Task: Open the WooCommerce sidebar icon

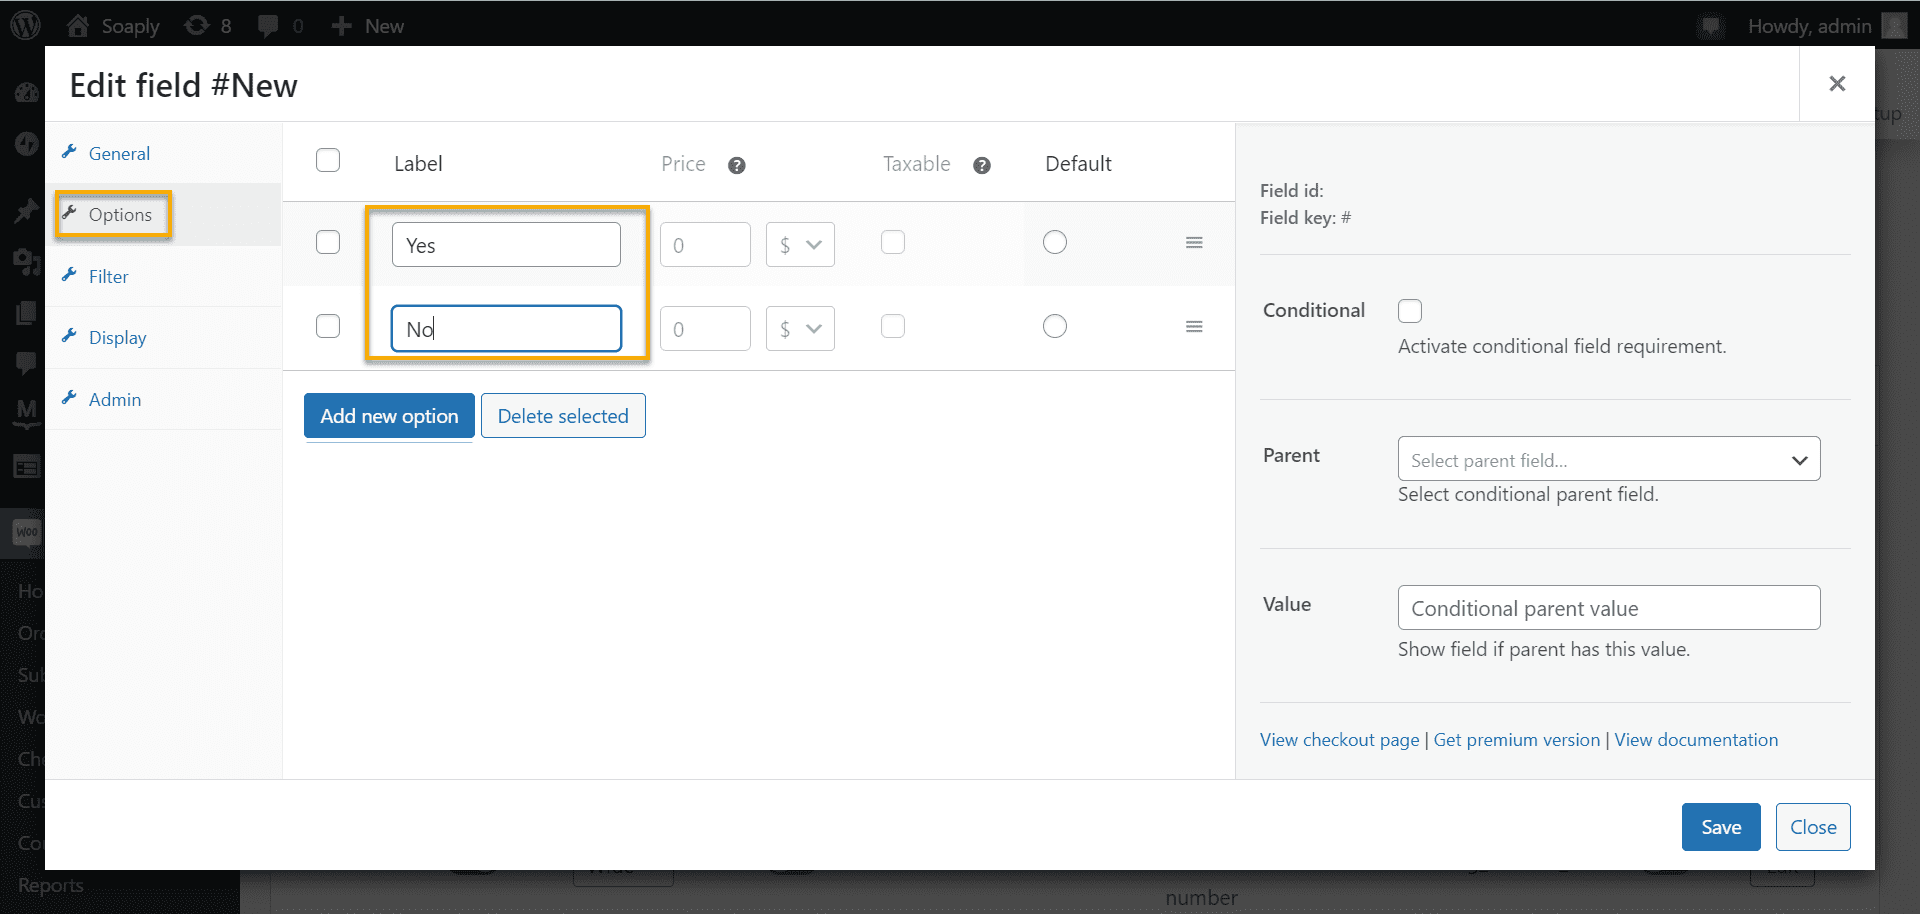Action: pos(26,532)
